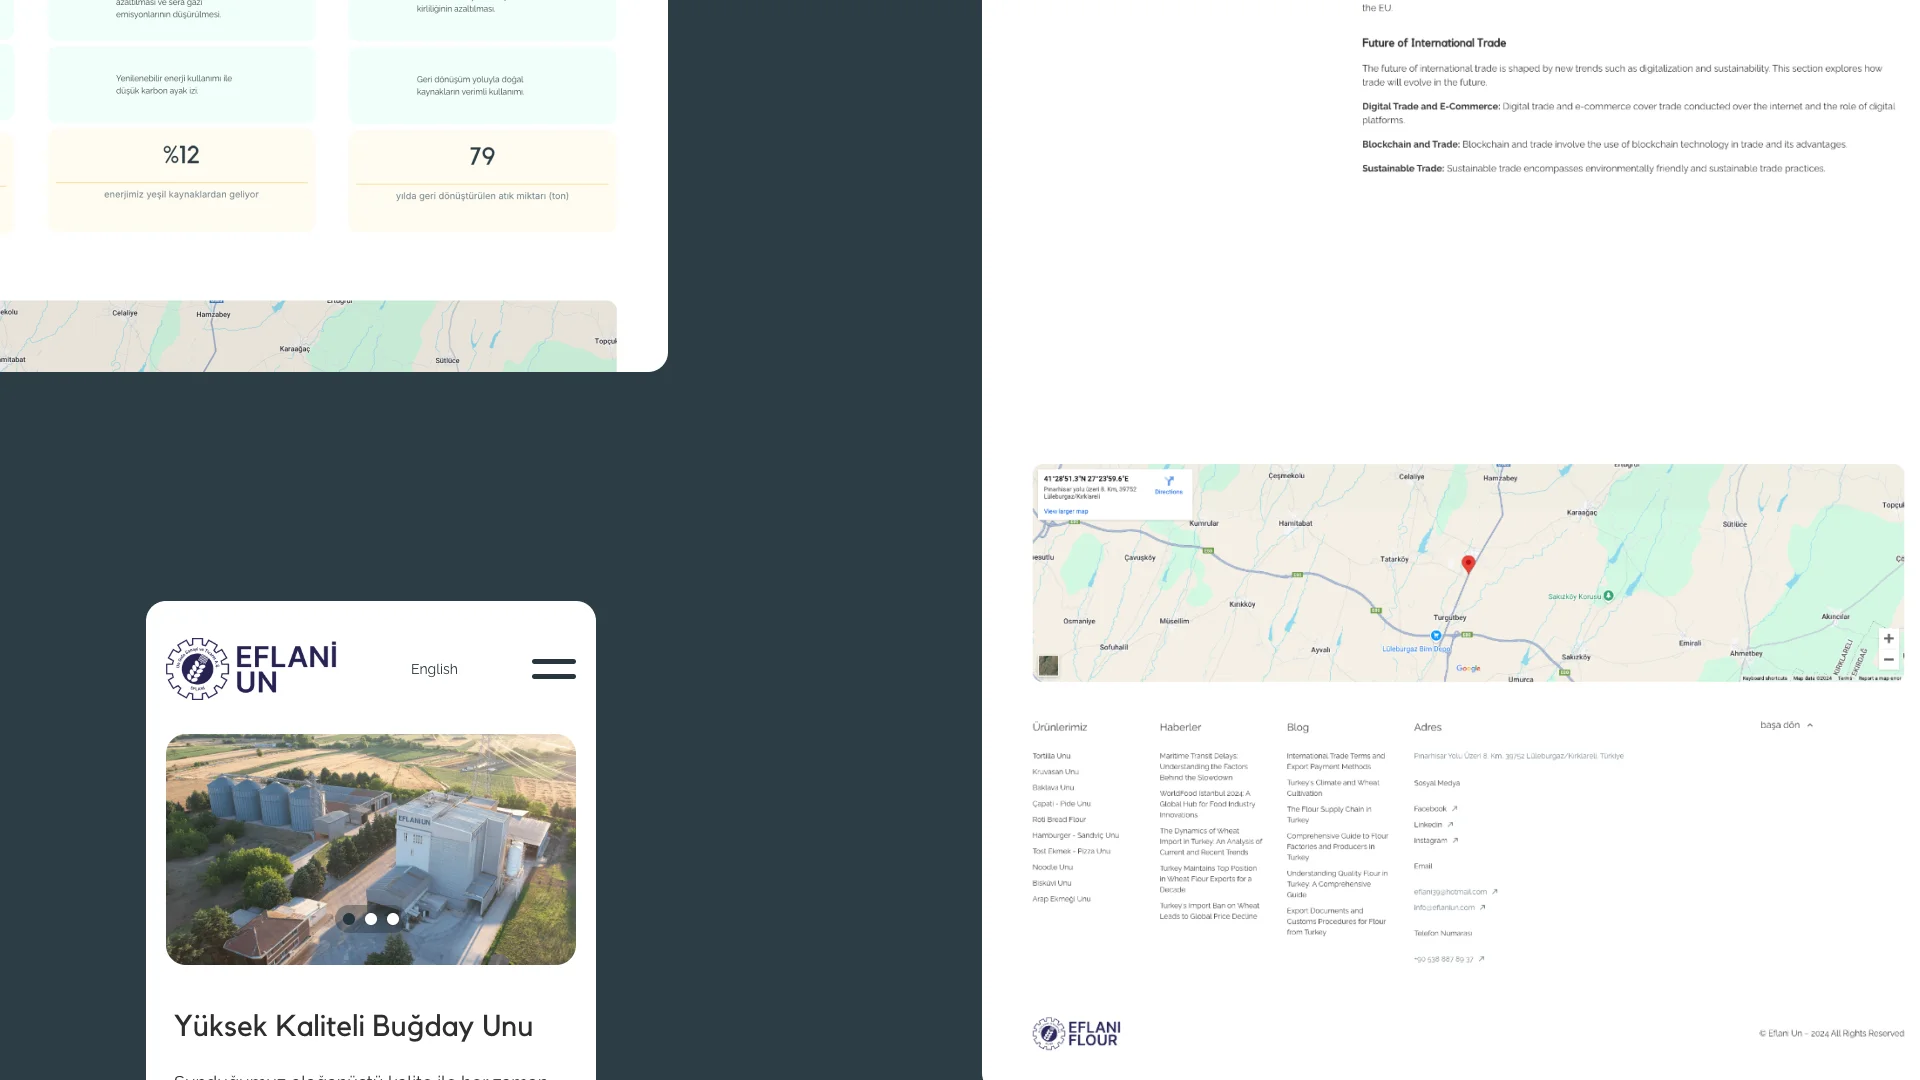Select the third carousel dot
The image size is (1920, 1080).
click(x=393, y=919)
